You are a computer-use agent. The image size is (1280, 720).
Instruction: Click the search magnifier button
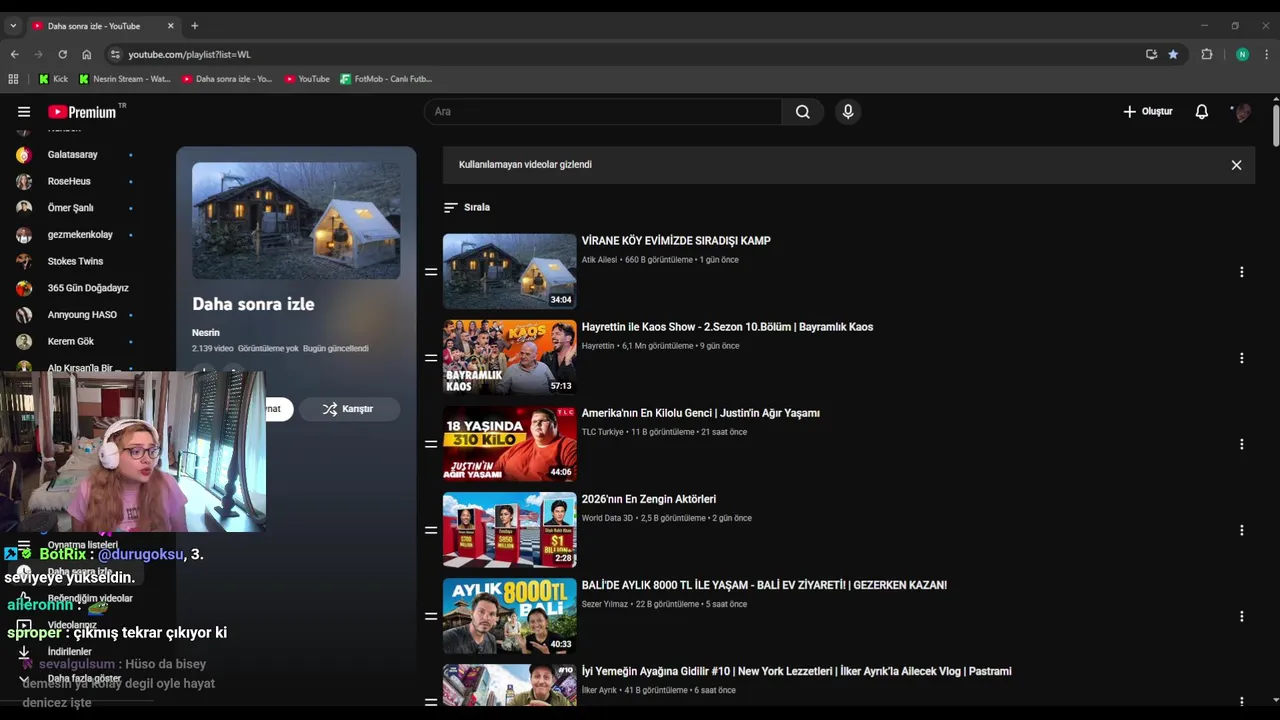tap(802, 112)
